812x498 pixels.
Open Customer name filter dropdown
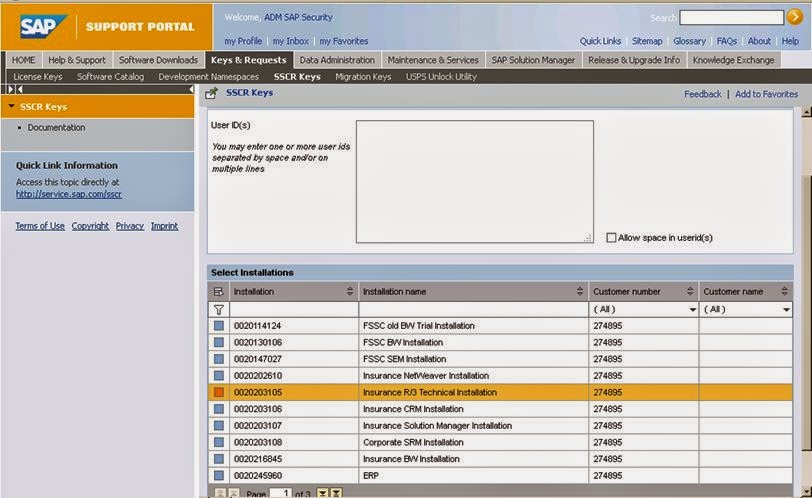[x=786, y=310]
